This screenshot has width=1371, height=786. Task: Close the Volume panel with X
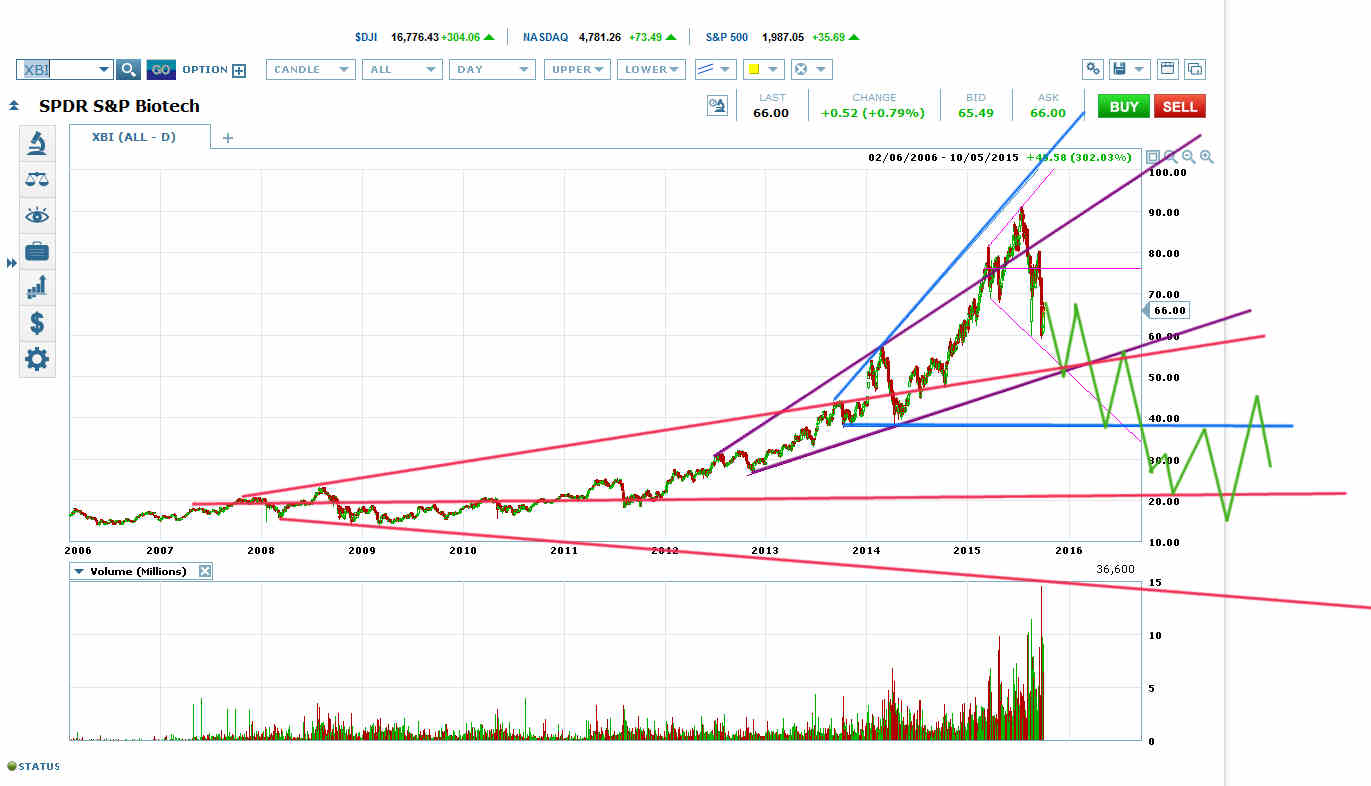[x=204, y=571]
